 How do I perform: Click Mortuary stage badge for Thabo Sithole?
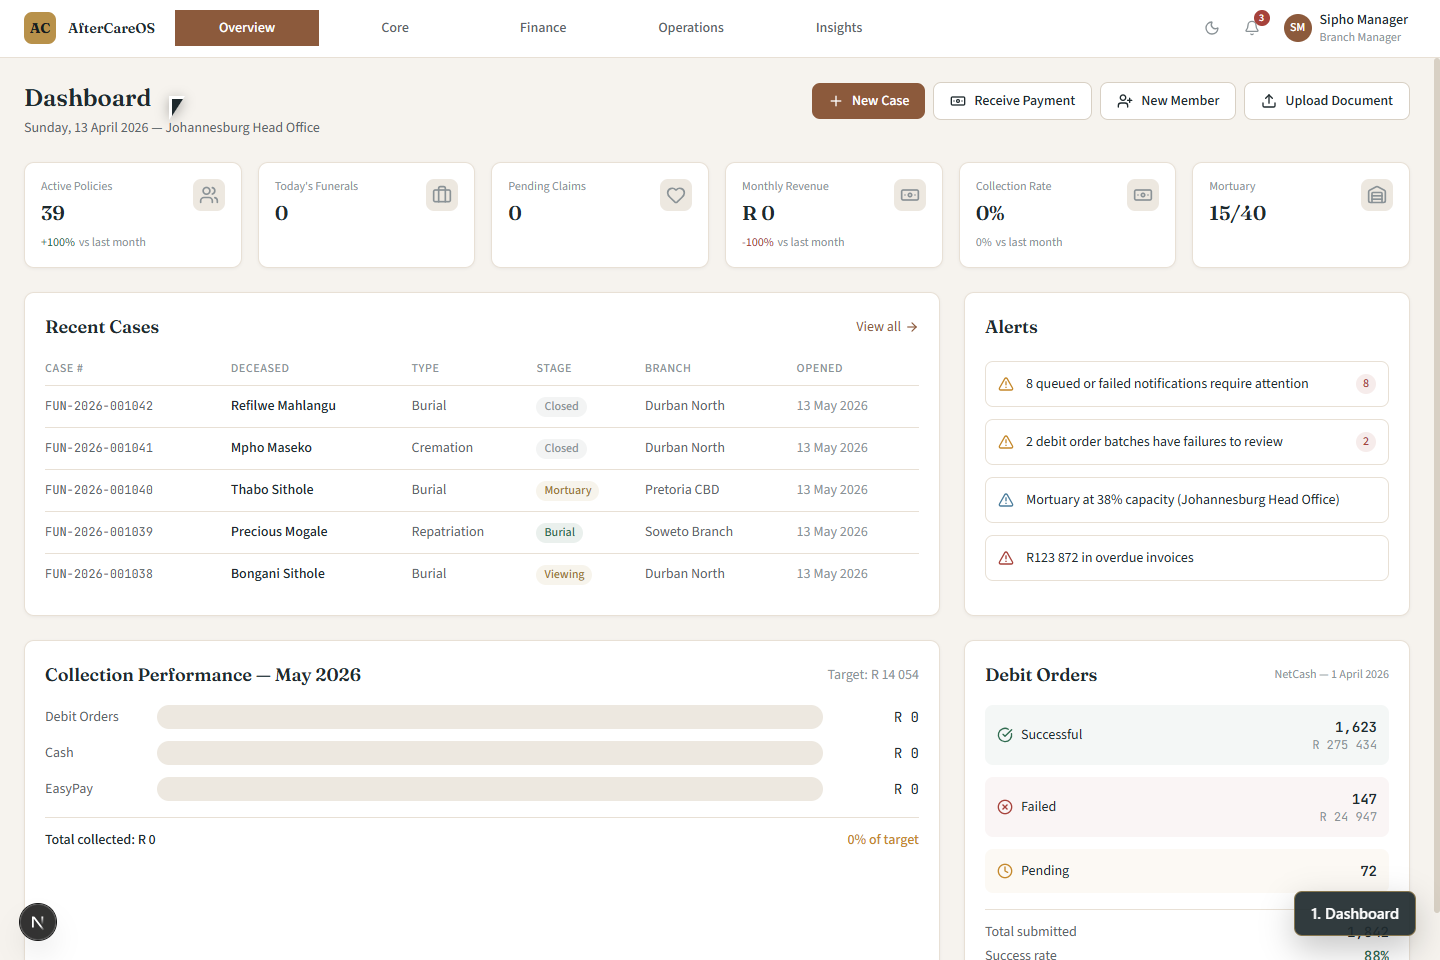(568, 491)
